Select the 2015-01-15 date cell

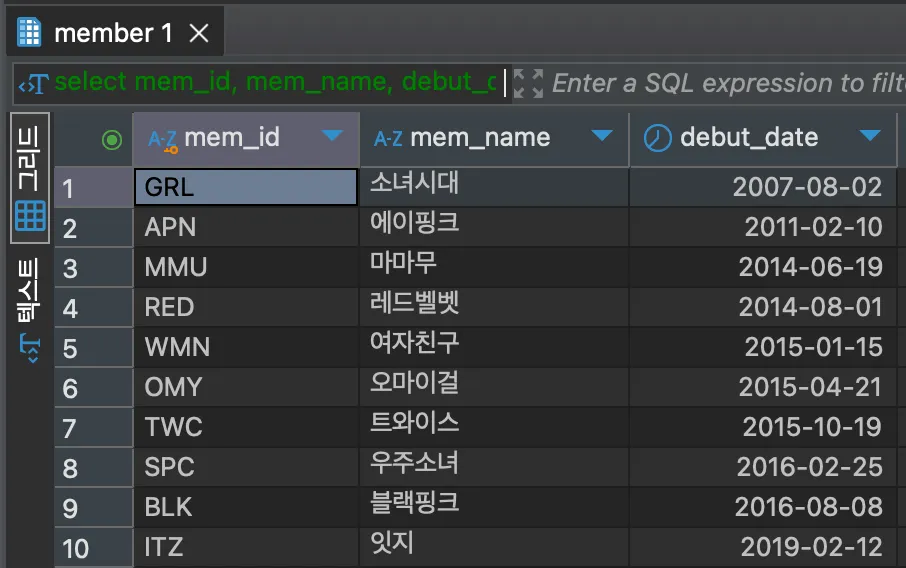(763, 348)
